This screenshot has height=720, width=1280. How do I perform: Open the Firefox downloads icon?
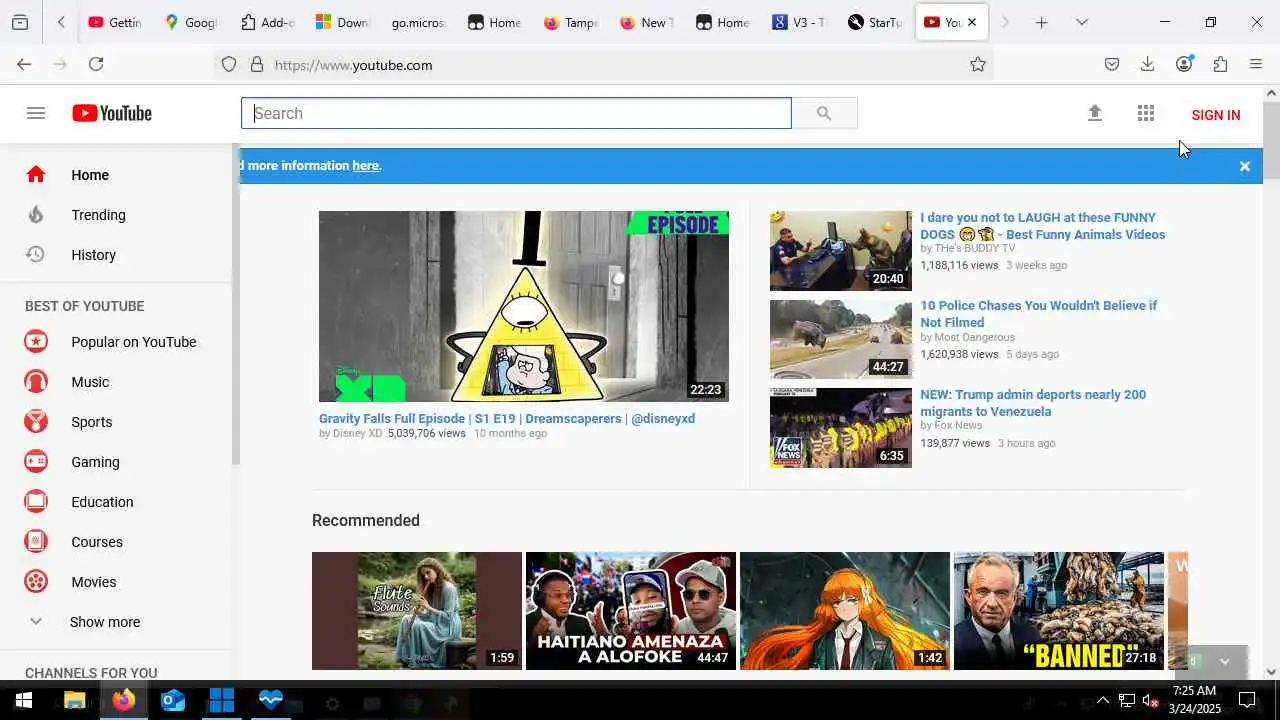pos(1147,64)
